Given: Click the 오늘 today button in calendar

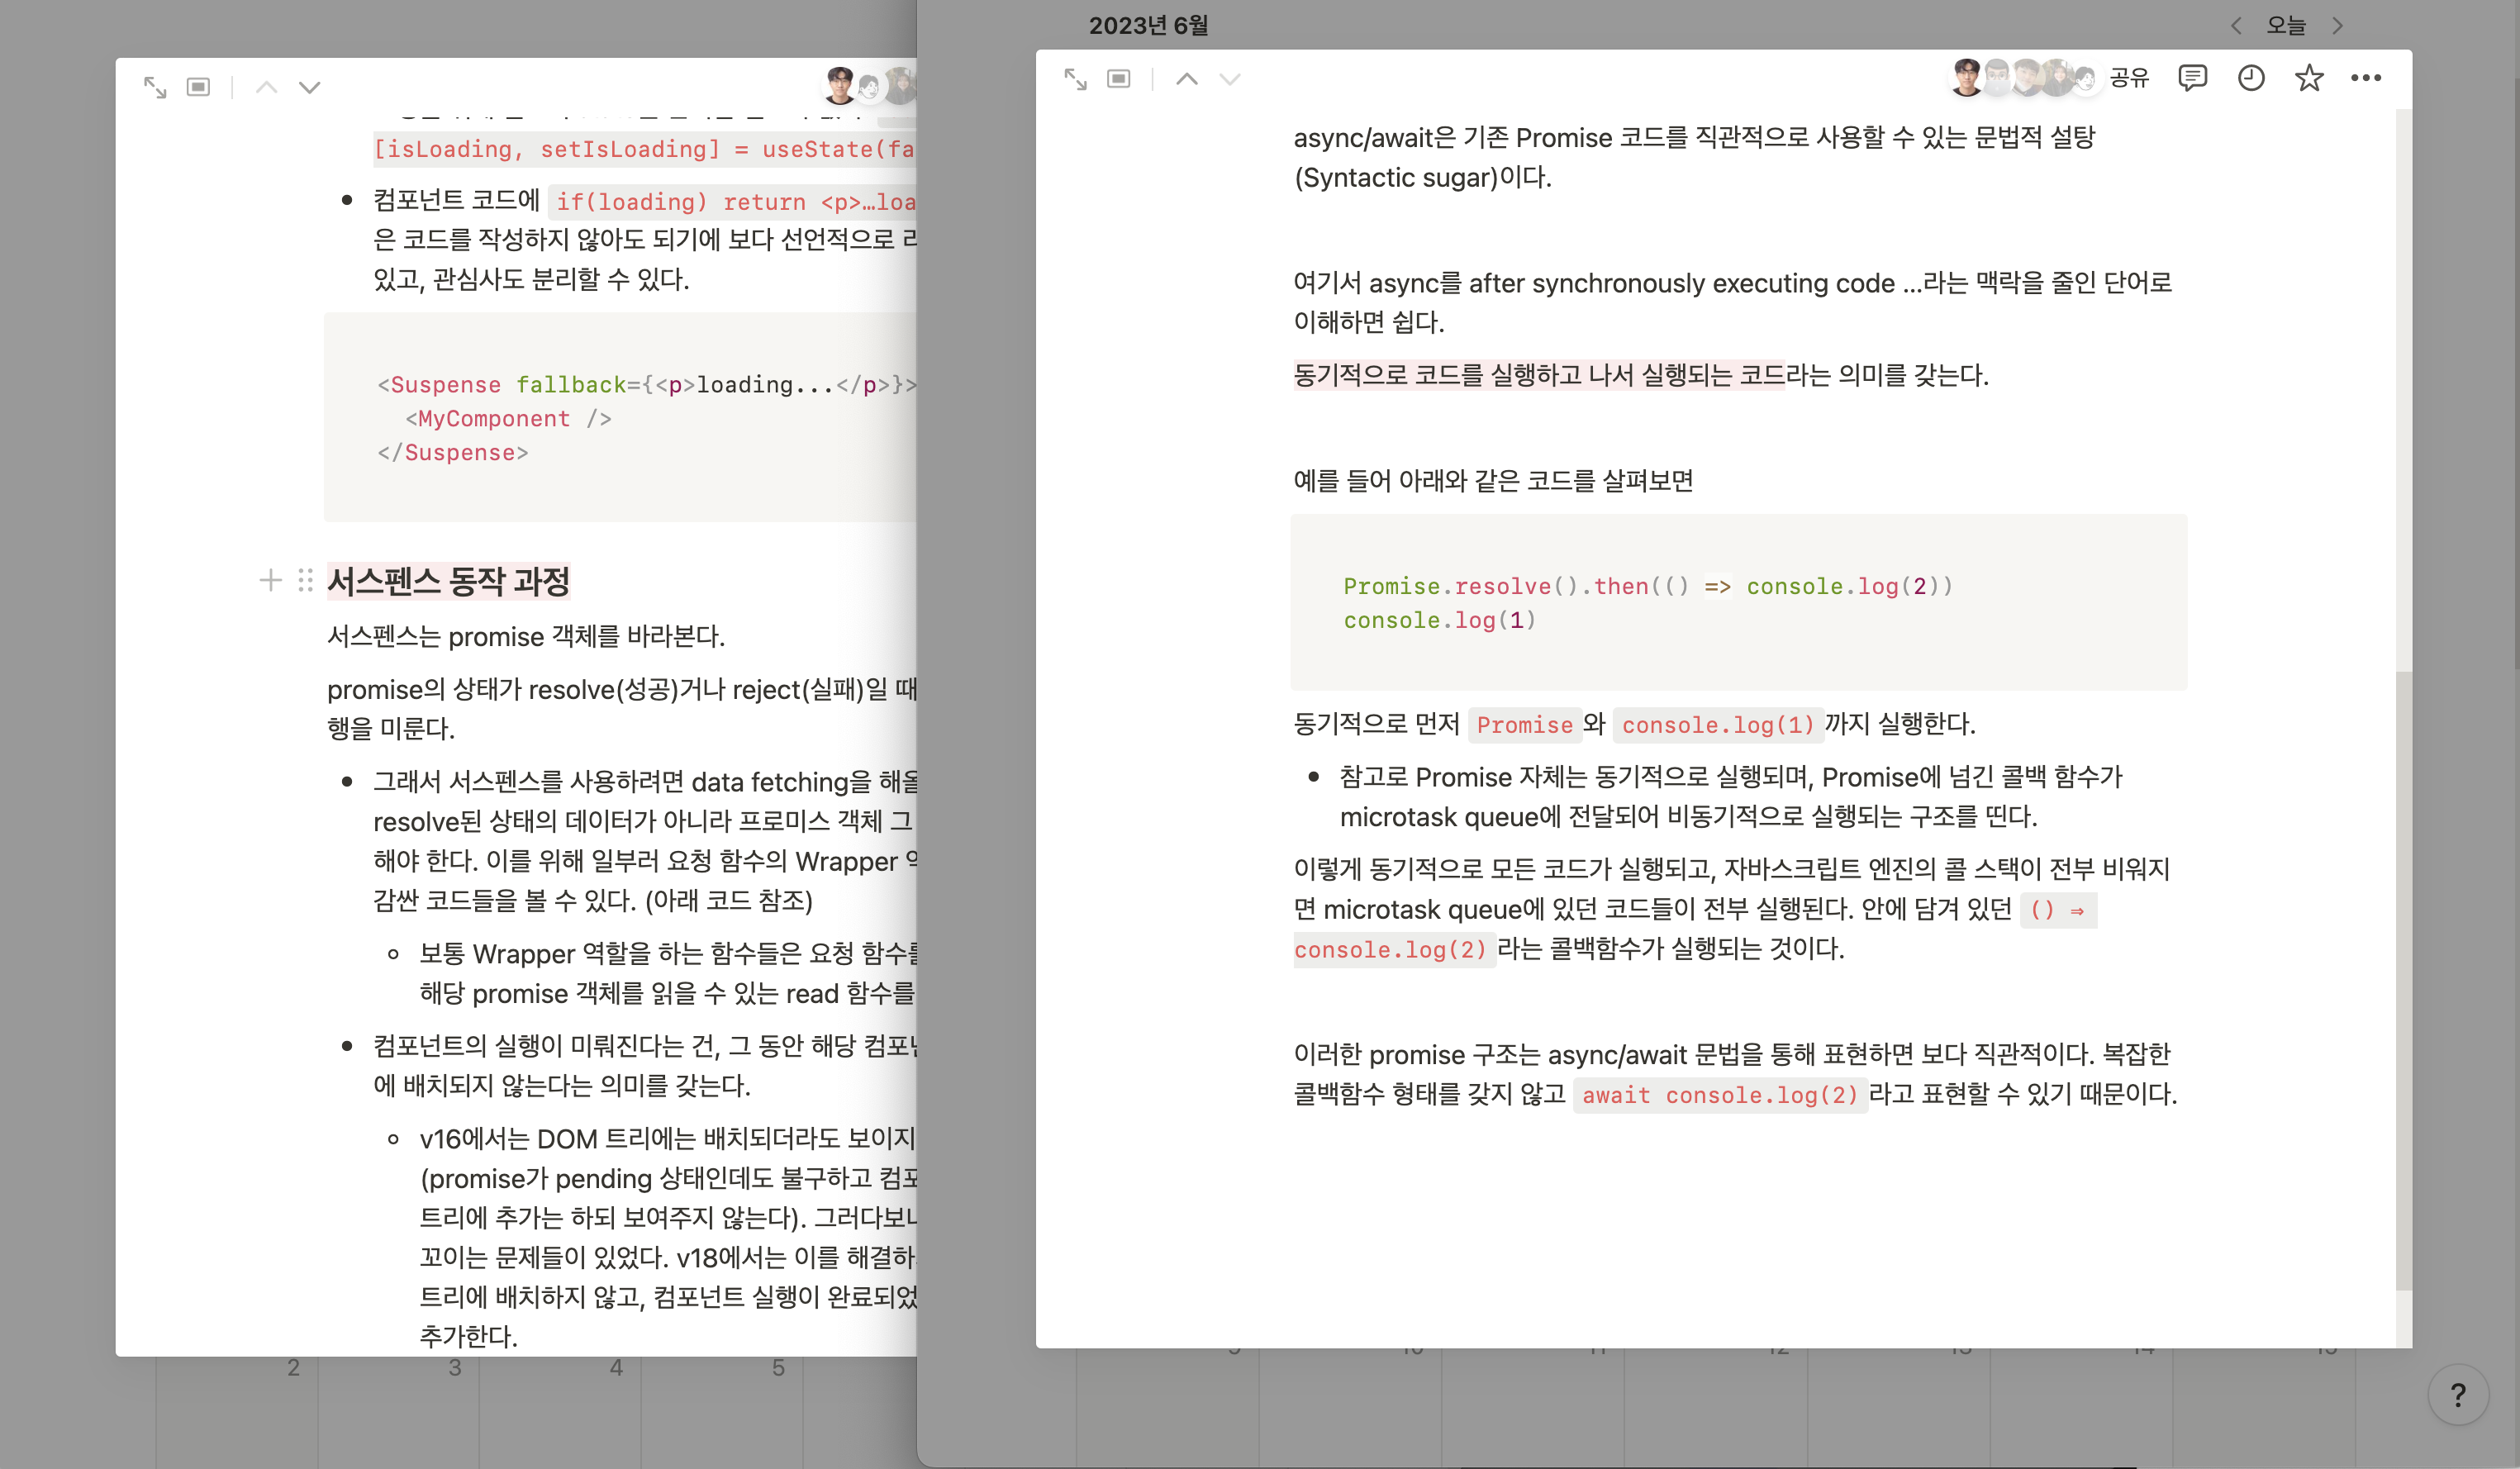Looking at the screenshot, I should (x=2286, y=26).
